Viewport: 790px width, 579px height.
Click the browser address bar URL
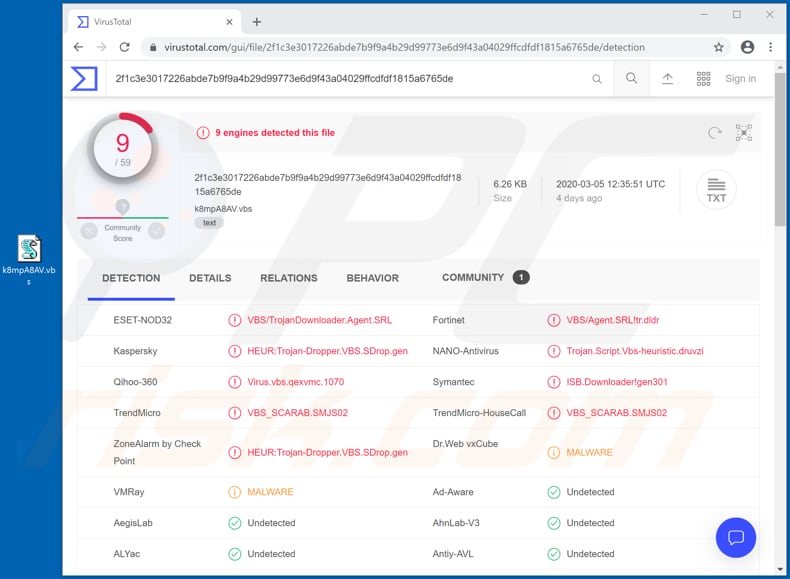pyautogui.click(x=405, y=47)
